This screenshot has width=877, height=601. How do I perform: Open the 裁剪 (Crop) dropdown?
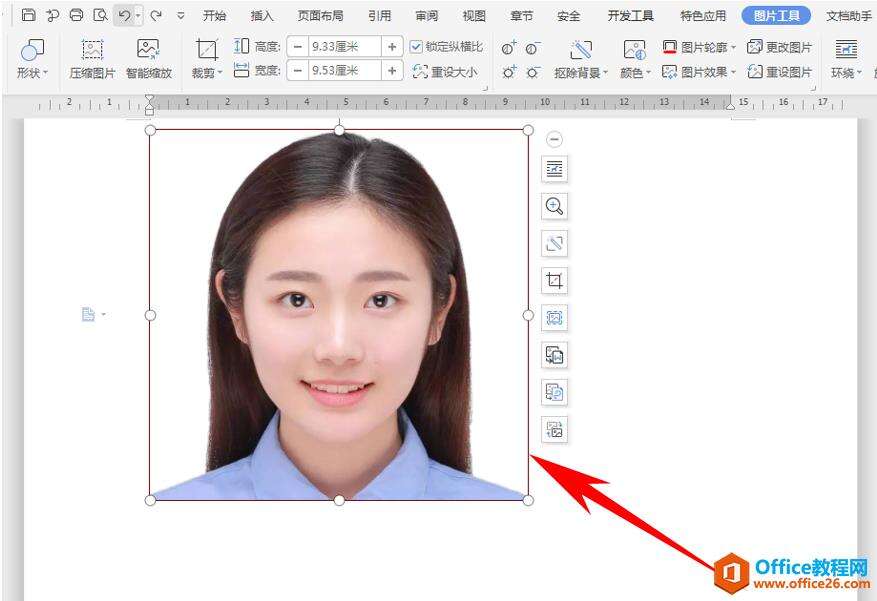(207, 59)
